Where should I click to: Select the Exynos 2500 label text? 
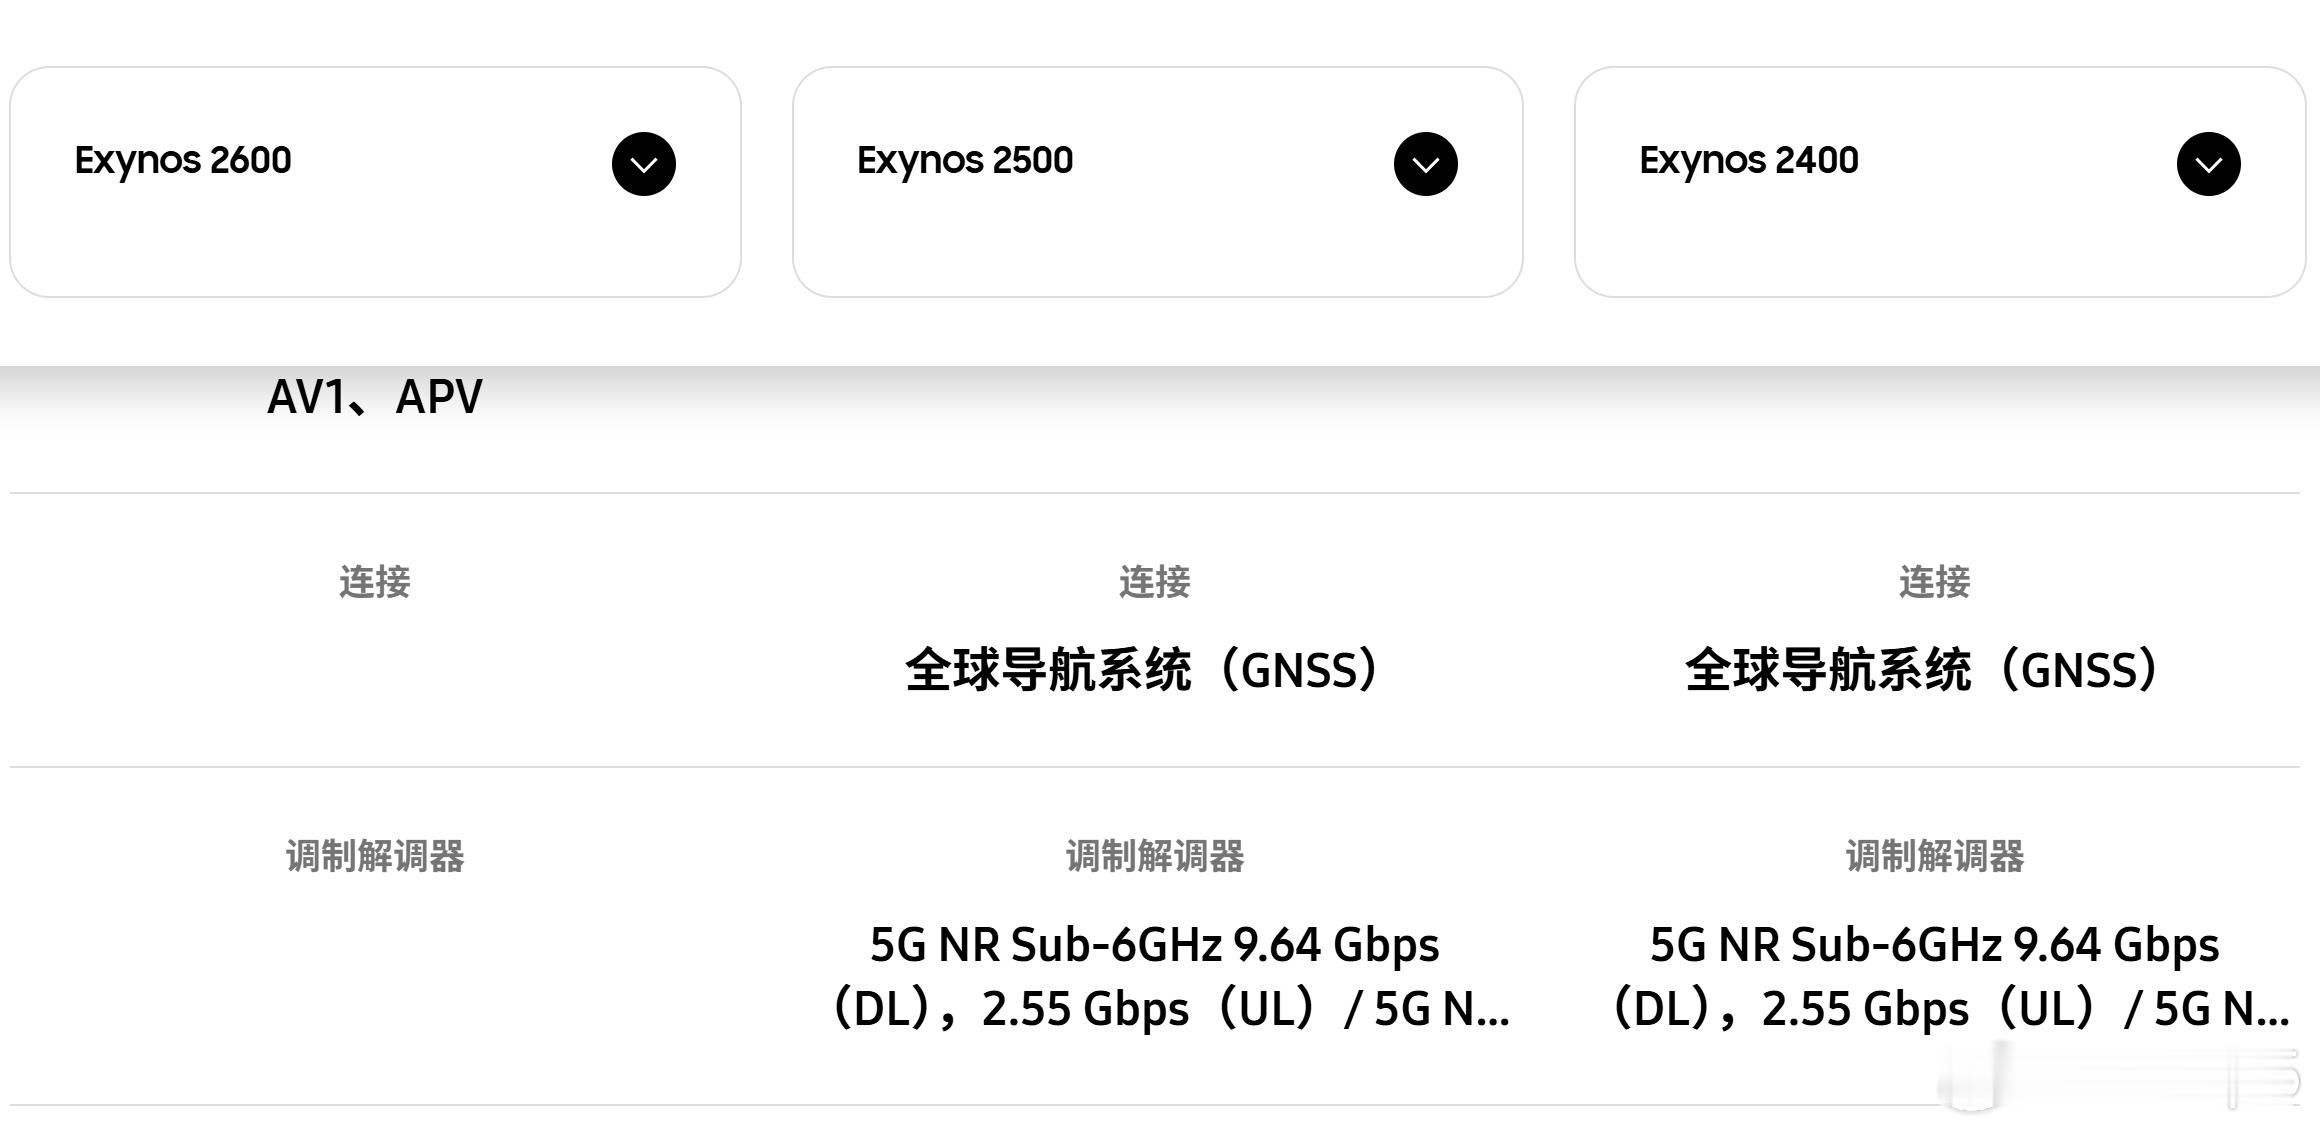[x=966, y=159]
